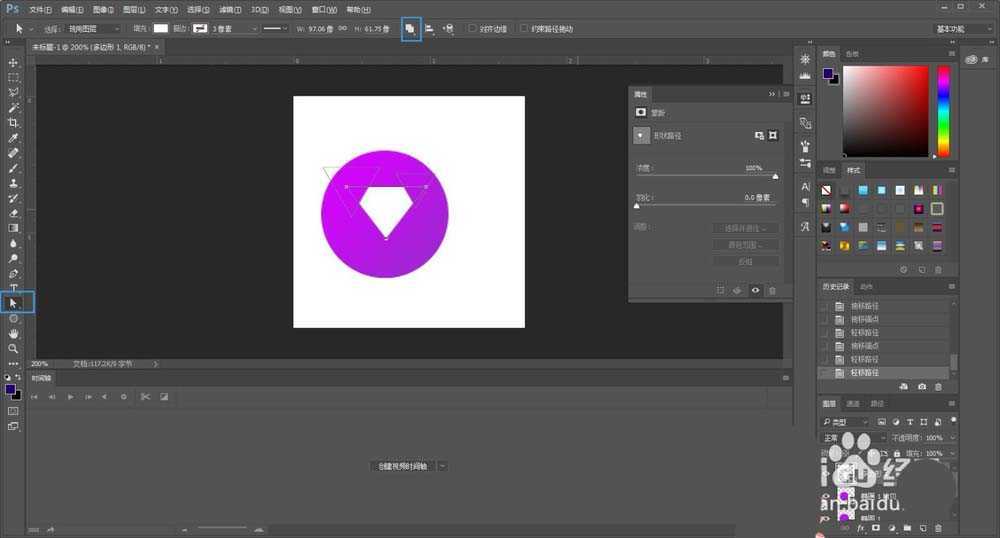Delete mask using Properties panel trash icon
The image size is (1000, 538).
click(x=772, y=290)
